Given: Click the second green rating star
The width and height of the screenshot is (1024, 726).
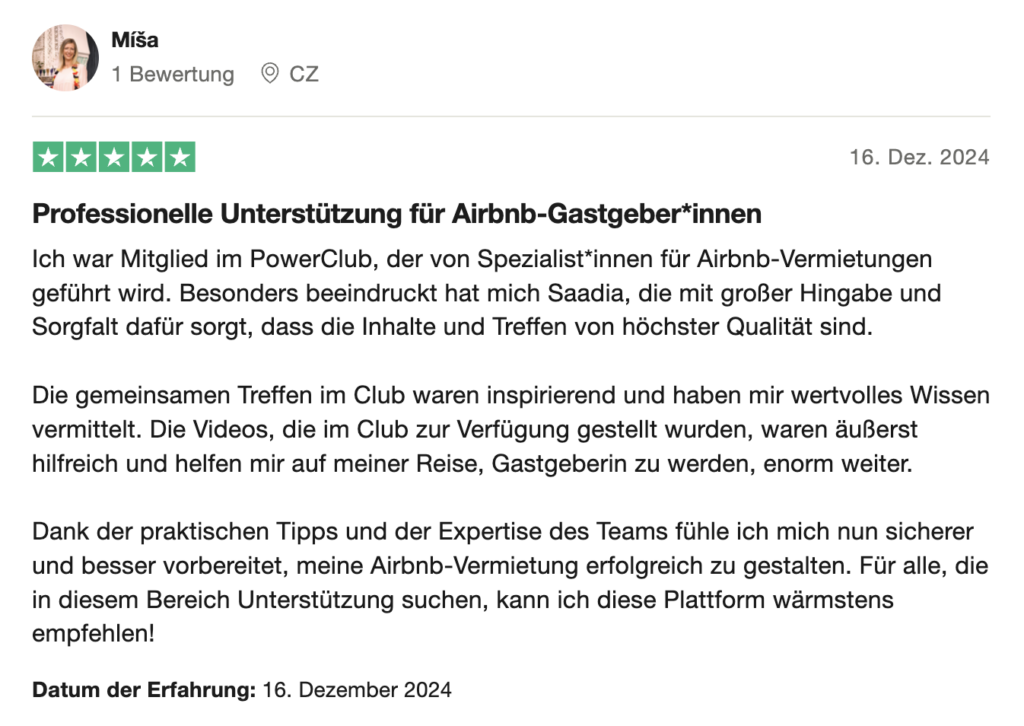Looking at the screenshot, I should [x=81, y=157].
